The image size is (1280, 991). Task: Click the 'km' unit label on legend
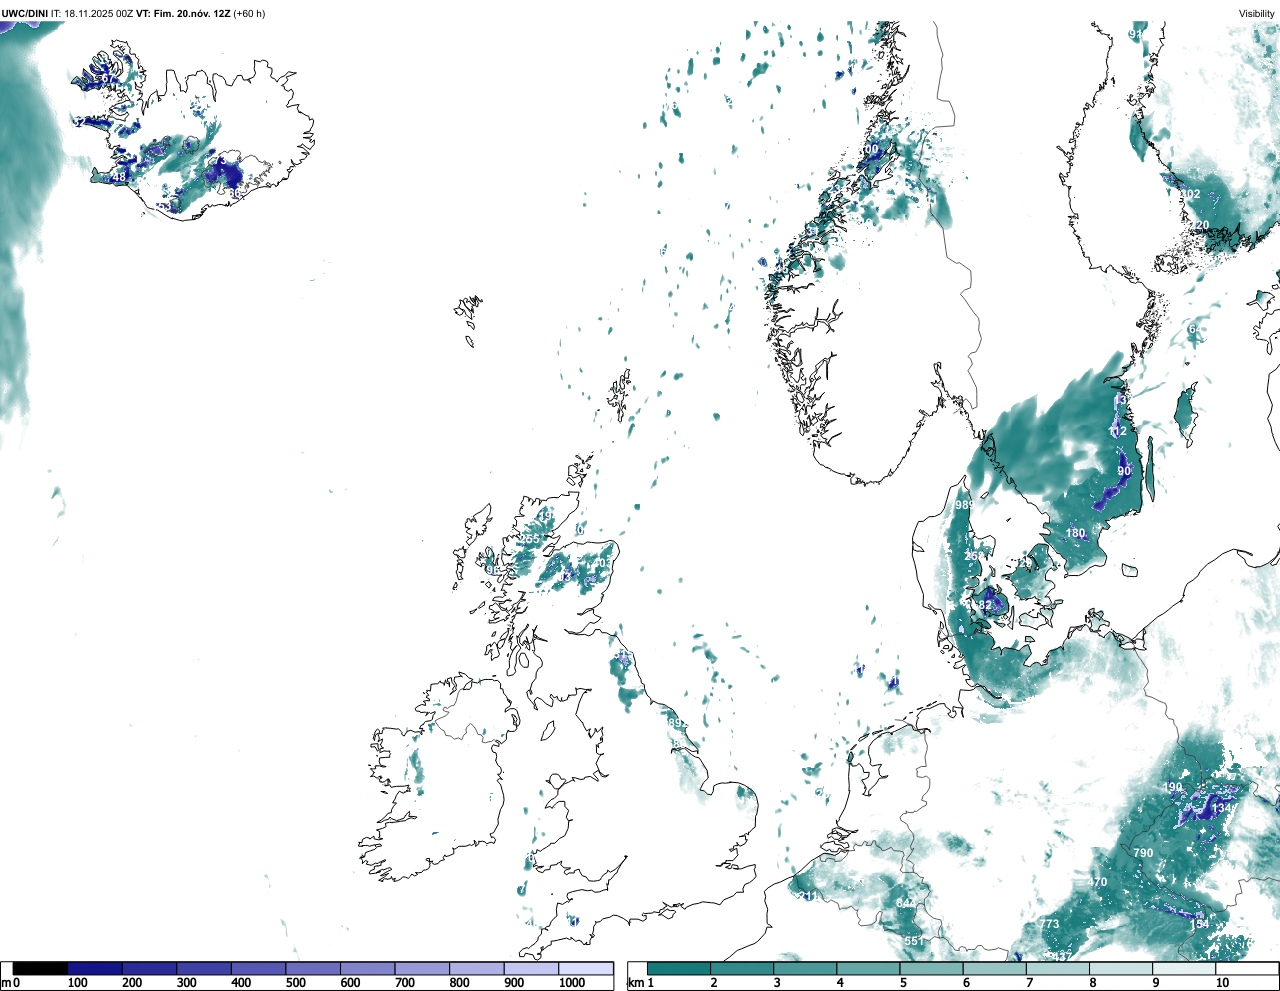pyautogui.click(x=634, y=983)
